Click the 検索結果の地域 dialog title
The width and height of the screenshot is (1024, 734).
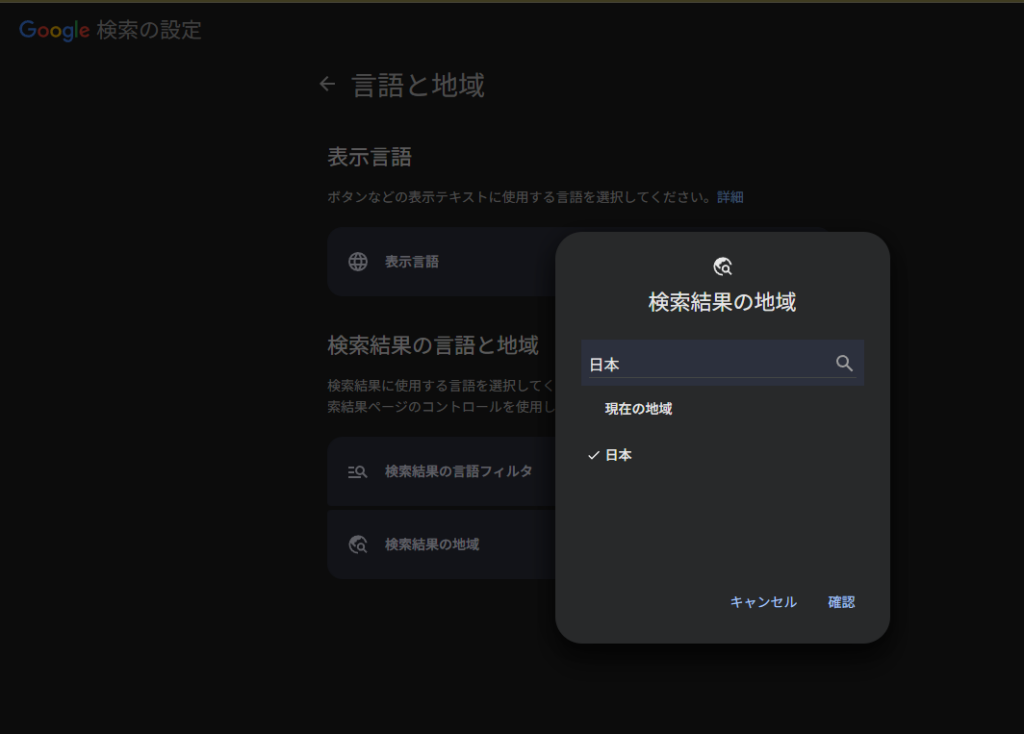pos(722,302)
